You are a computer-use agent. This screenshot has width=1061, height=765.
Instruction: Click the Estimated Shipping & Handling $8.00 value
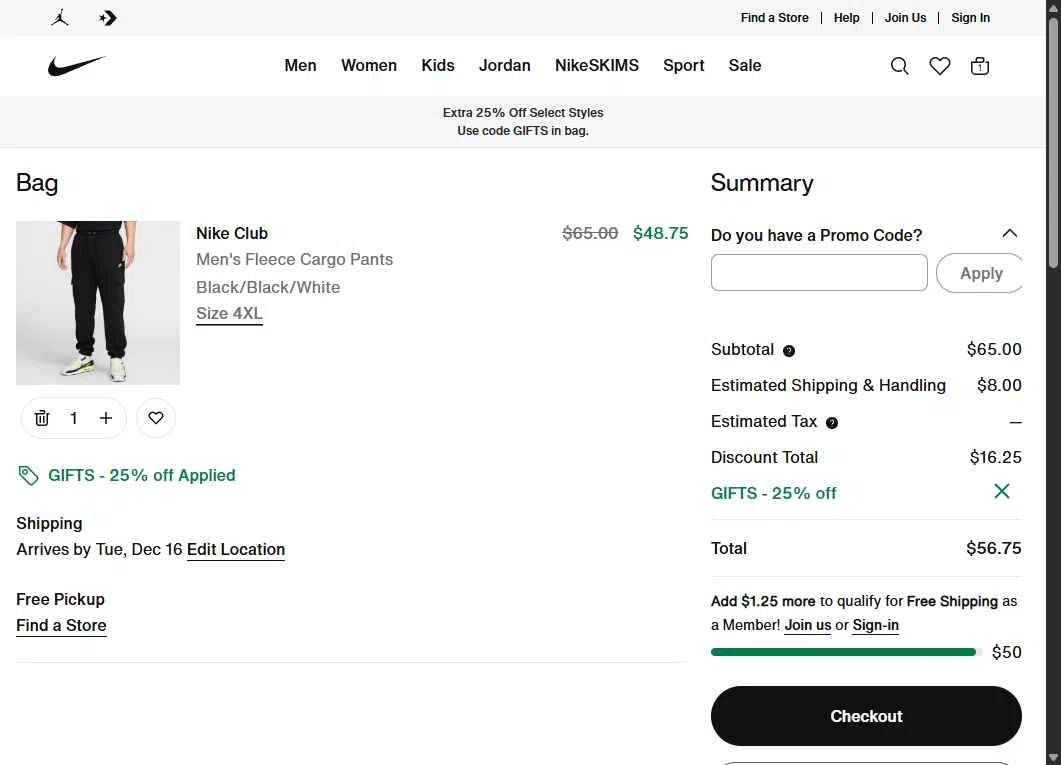999,386
